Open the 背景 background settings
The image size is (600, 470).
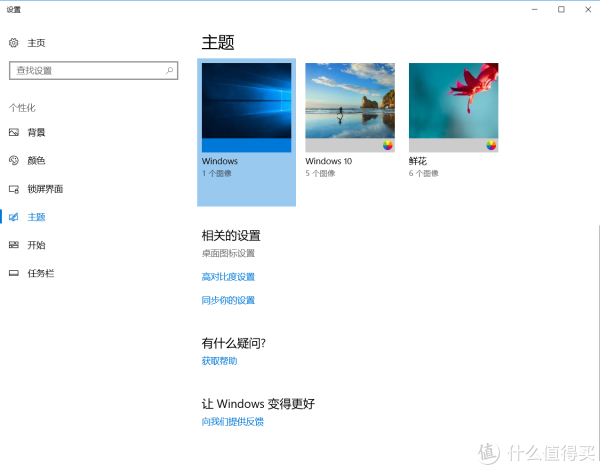coord(36,132)
